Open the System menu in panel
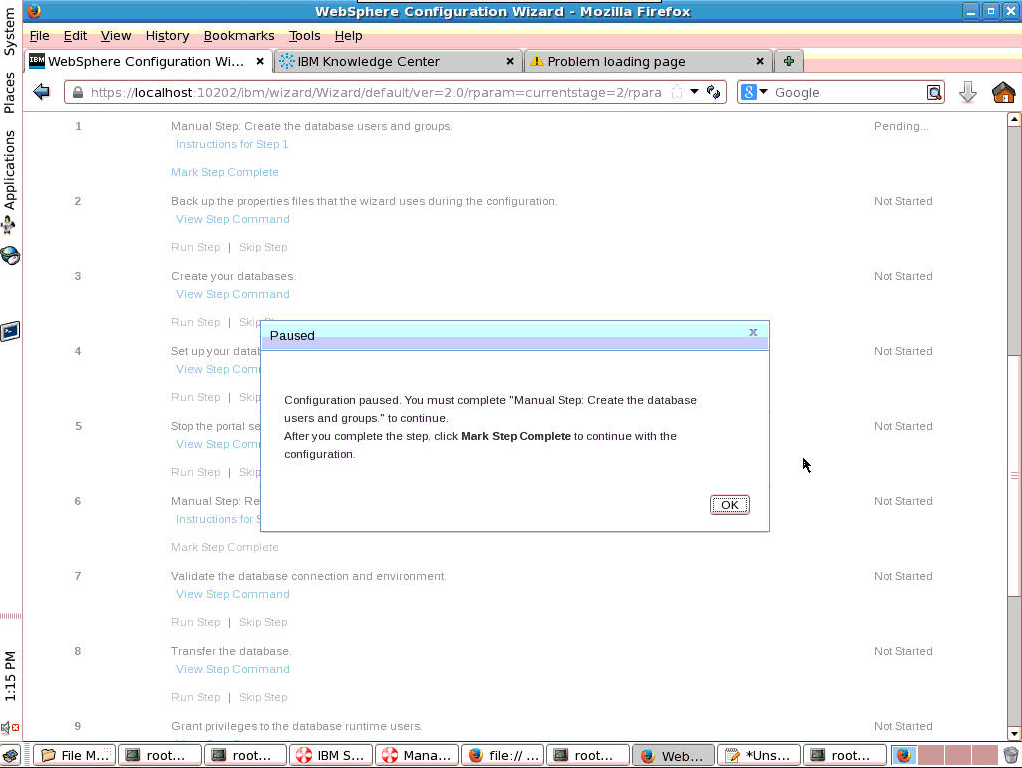This screenshot has height=768, width=1022. [x=9, y=31]
